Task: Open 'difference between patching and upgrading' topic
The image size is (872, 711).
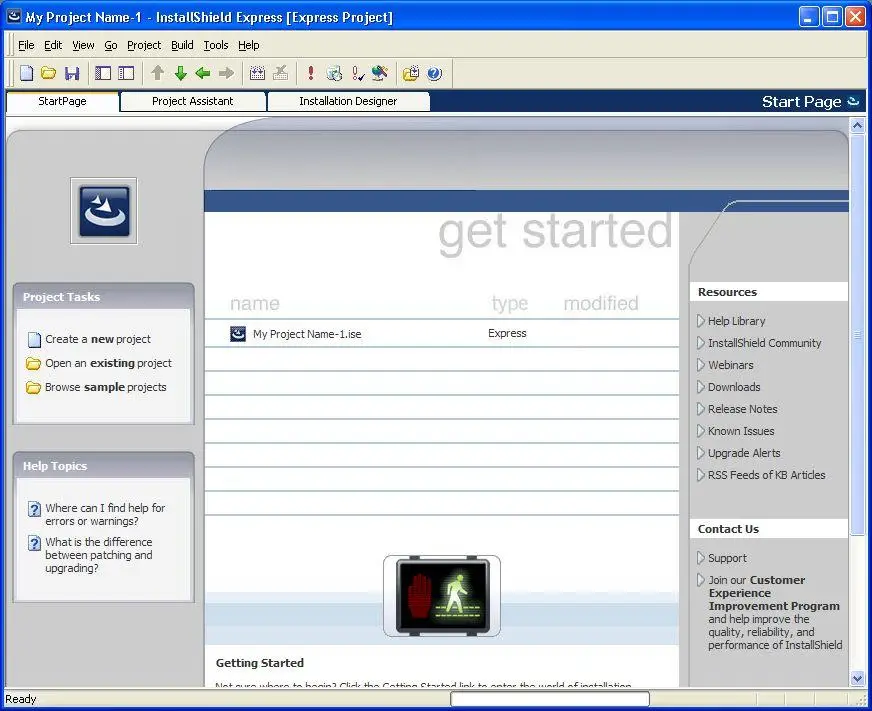Action: (99, 555)
